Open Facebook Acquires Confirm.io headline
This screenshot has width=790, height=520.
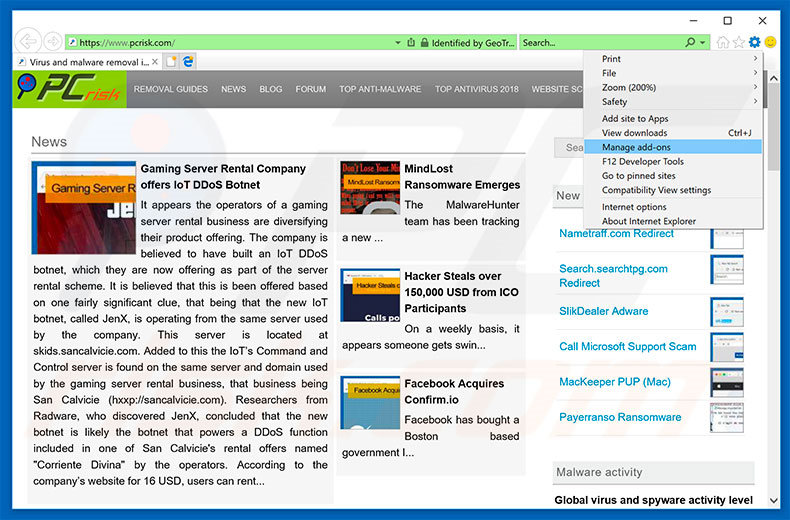pos(454,392)
